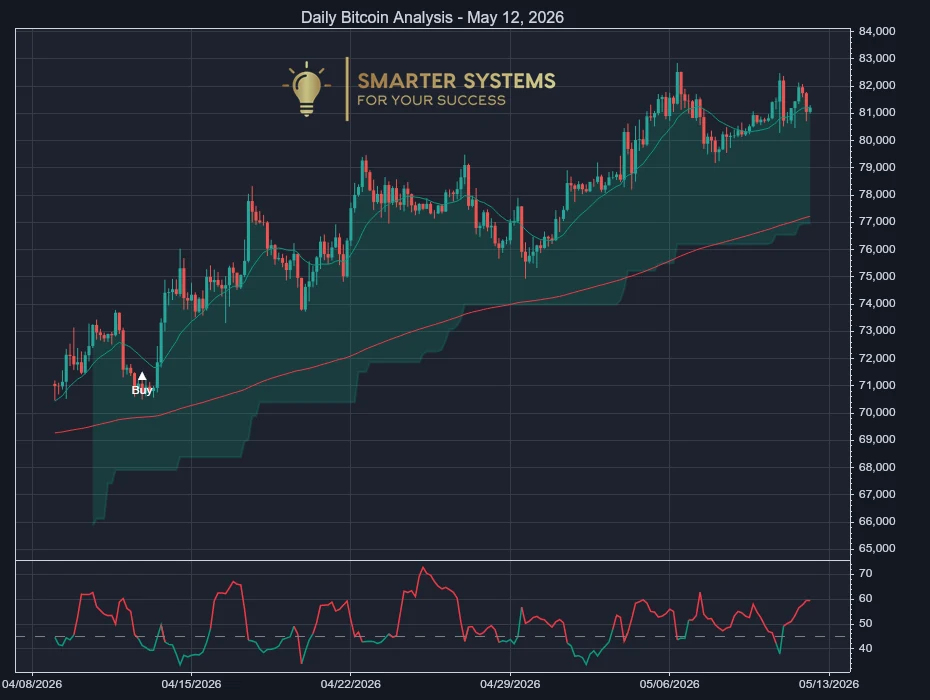The height and width of the screenshot is (700, 930).
Task: Click the 78,000 price axis label
Action: 877,195
